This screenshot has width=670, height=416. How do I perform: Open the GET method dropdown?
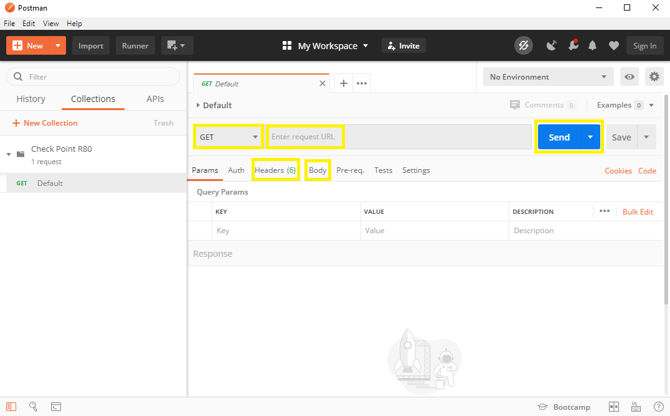pos(228,137)
